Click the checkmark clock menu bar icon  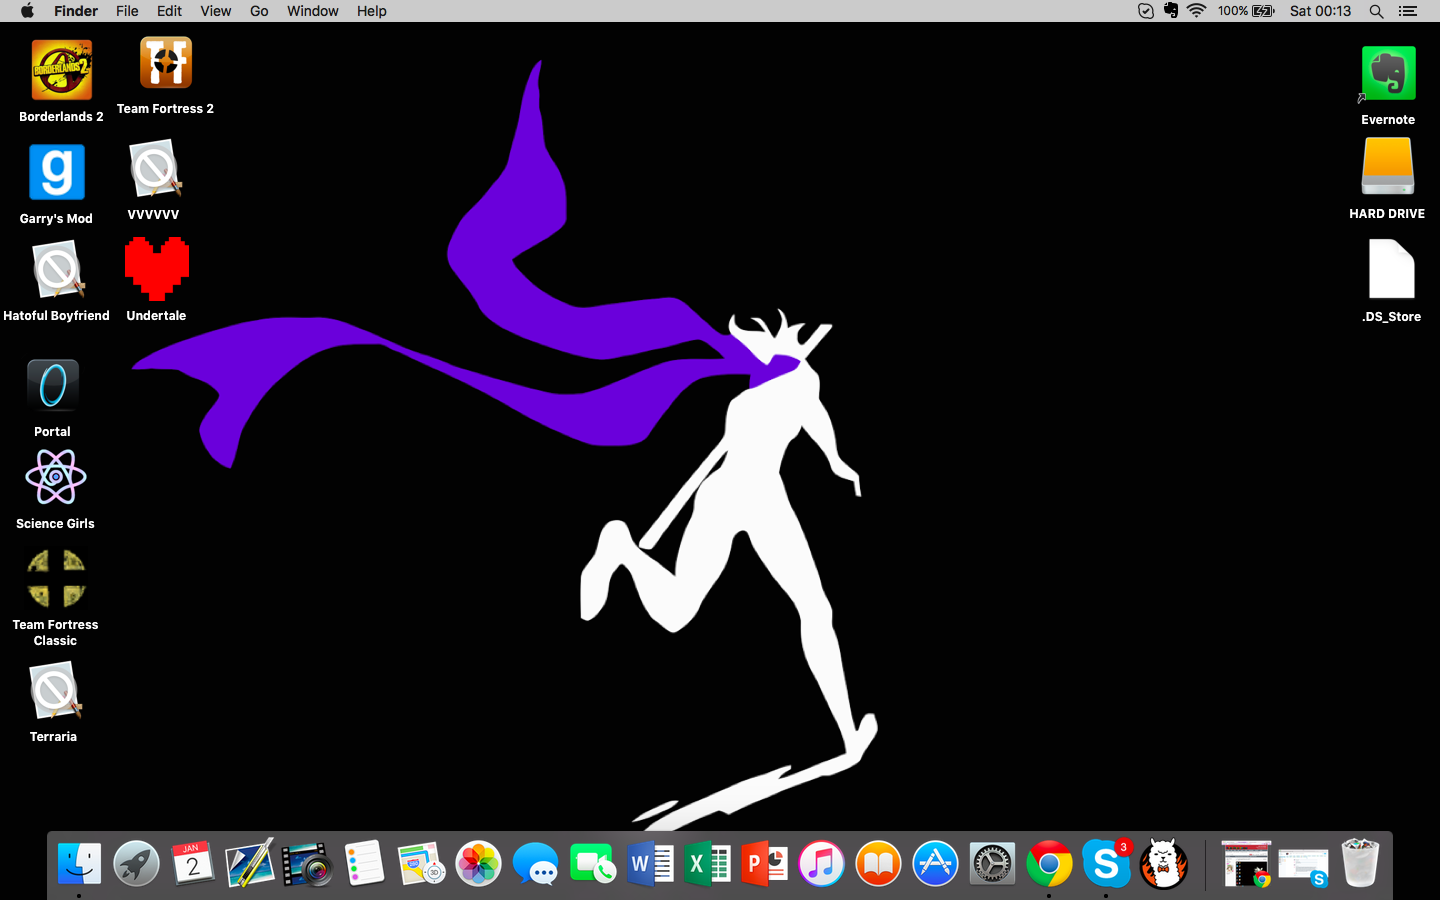(x=1146, y=11)
